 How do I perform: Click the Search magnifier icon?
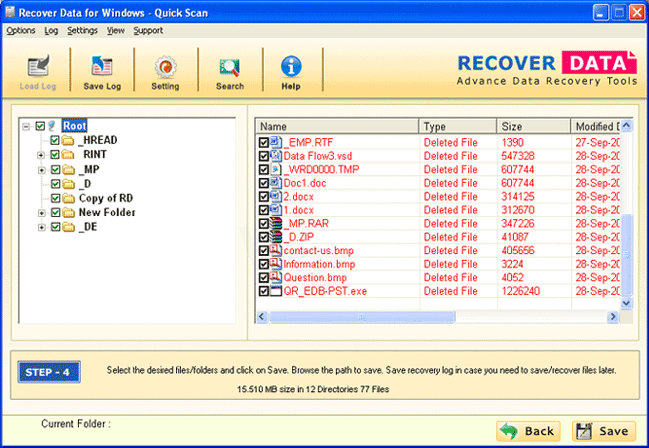tap(230, 68)
